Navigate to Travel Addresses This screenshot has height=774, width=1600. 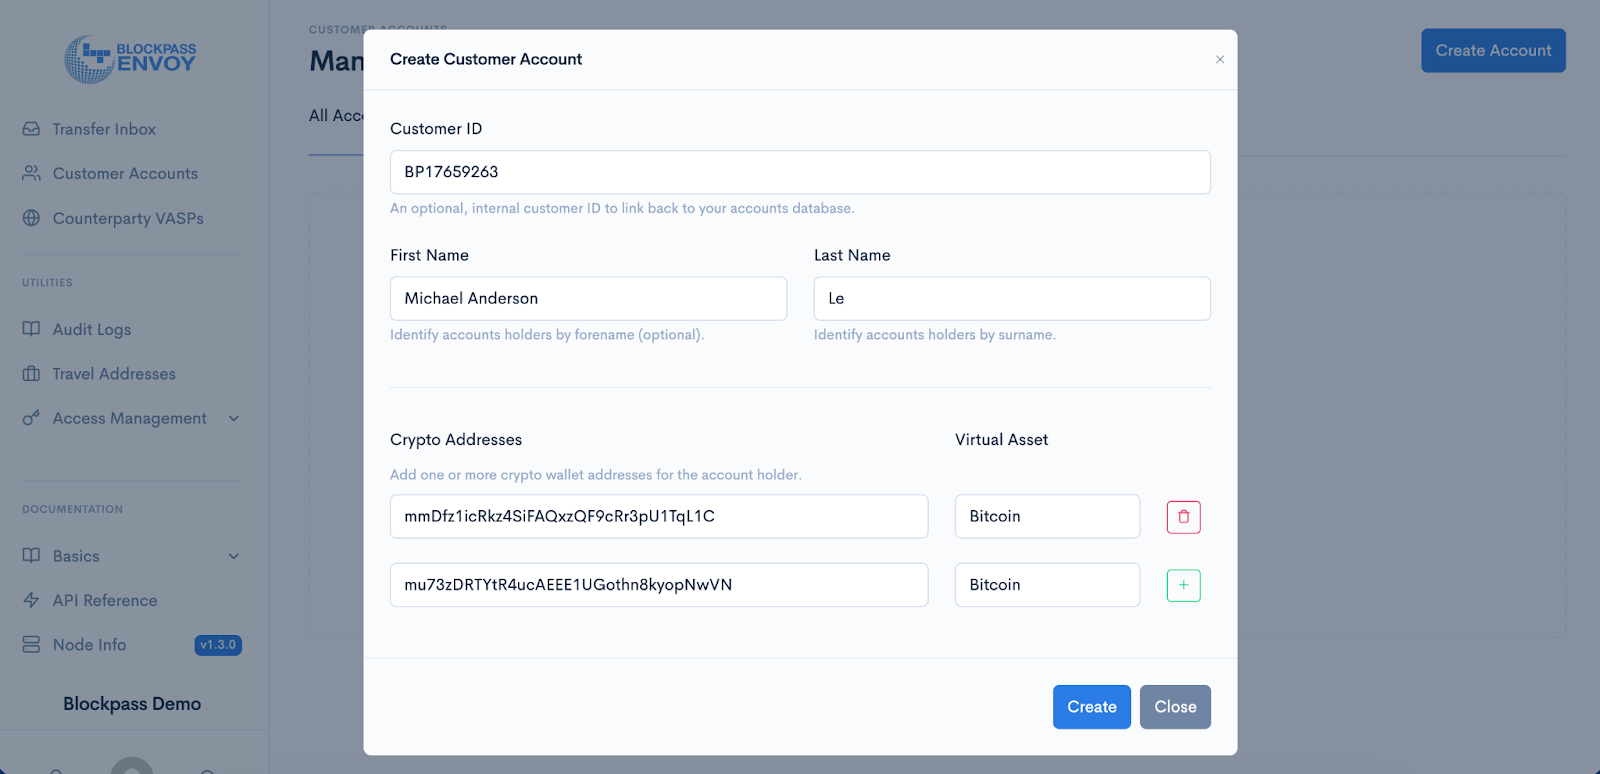114,374
